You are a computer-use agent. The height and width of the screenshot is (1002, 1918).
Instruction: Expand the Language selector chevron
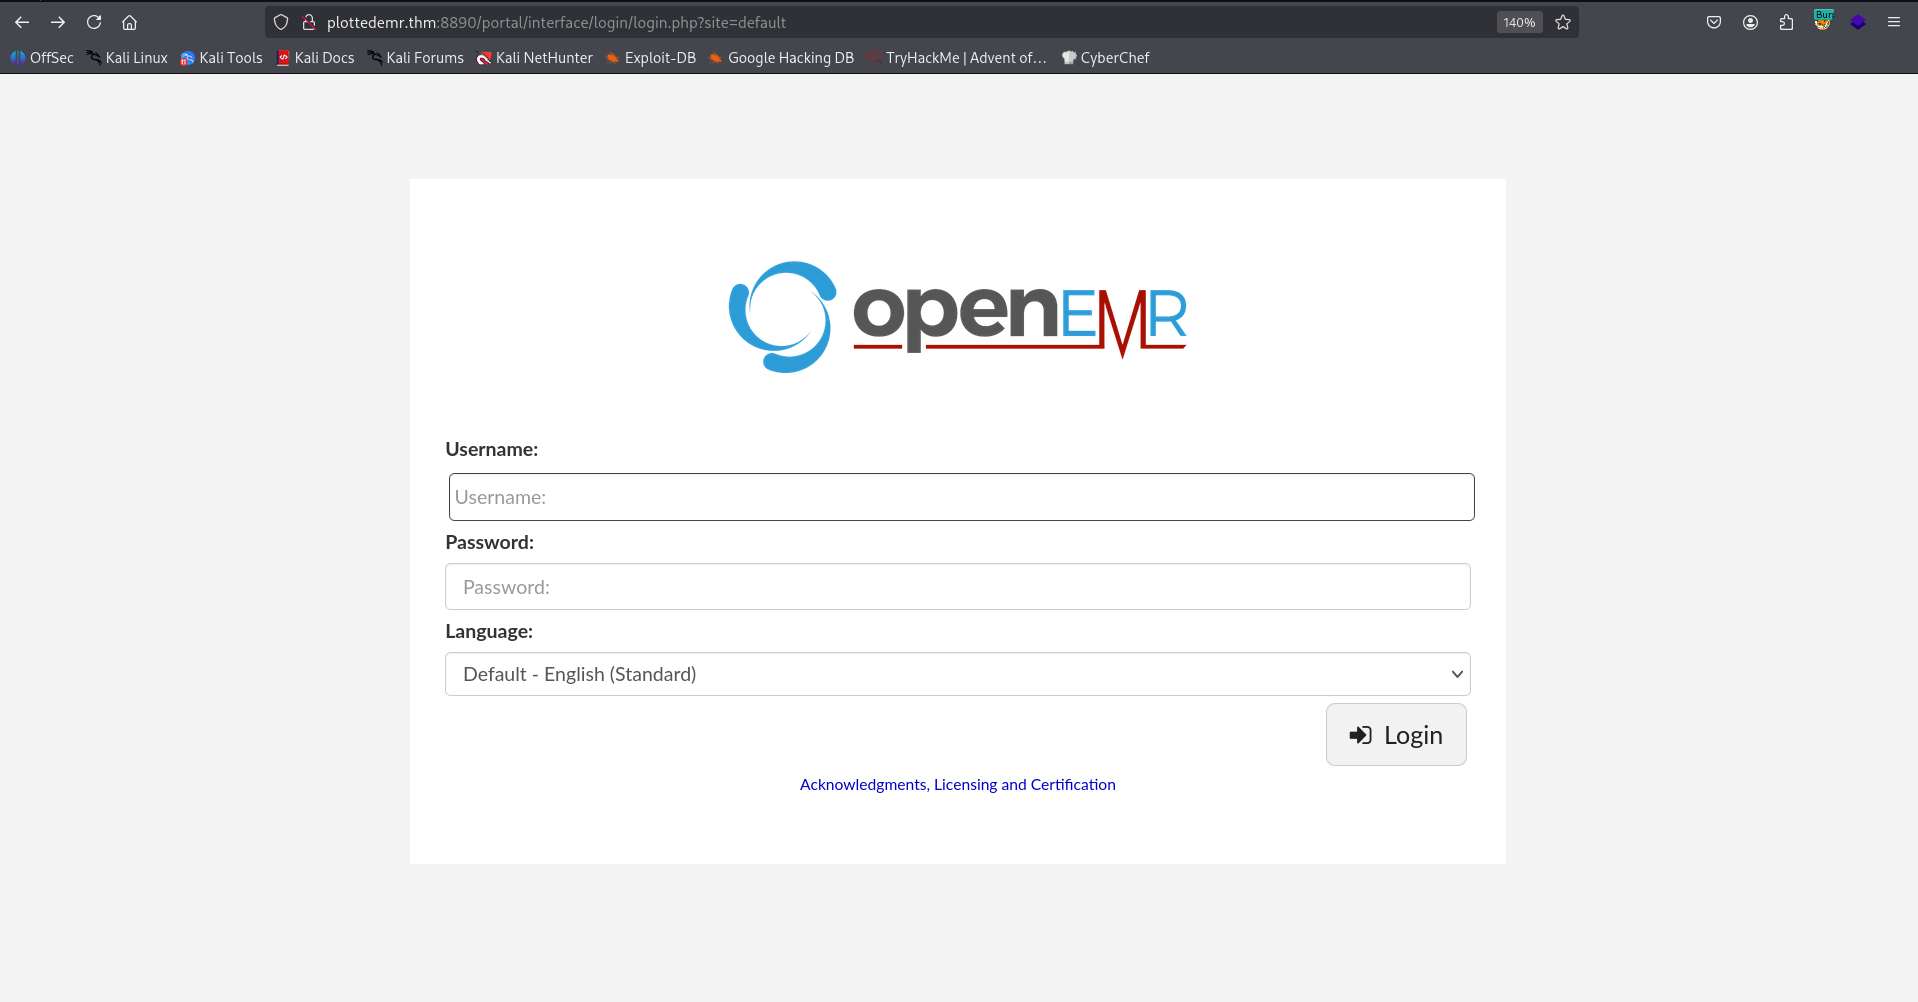tap(1457, 674)
